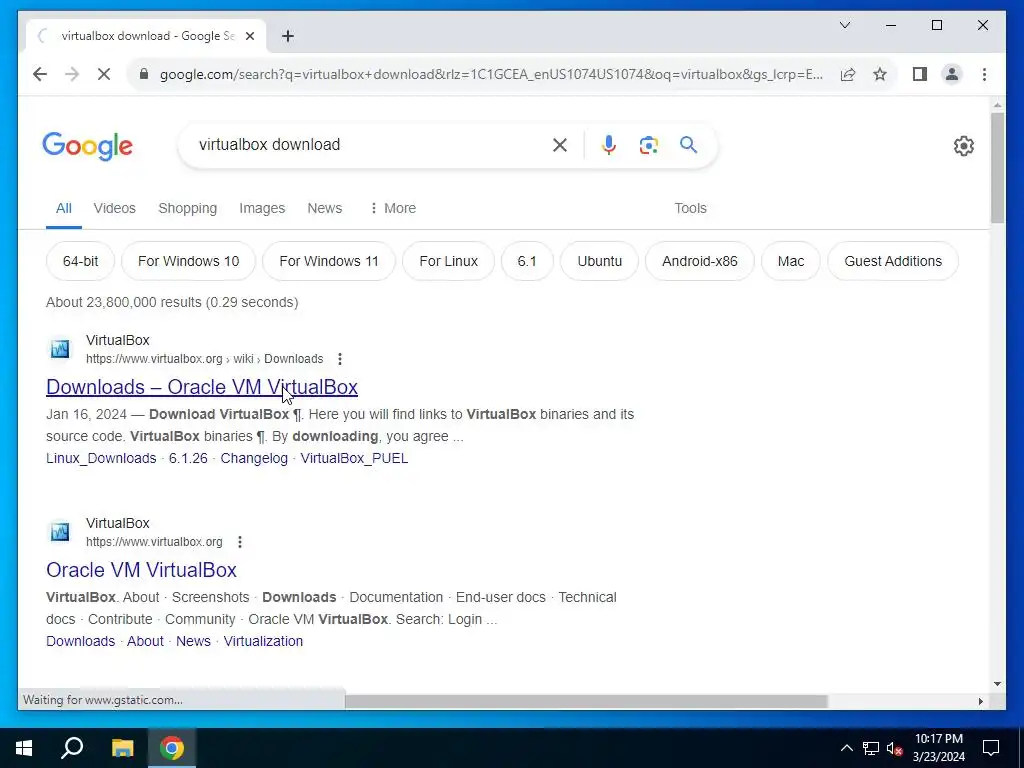Open the News sitelink under Oracle VM VirtualBox
Screen dimensions: 1024x768
click(x=193, y=641)
